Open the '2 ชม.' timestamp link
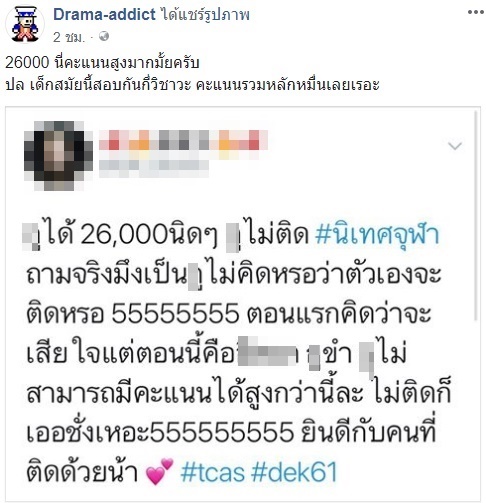486x503 pixels. (x=69, y=37)
